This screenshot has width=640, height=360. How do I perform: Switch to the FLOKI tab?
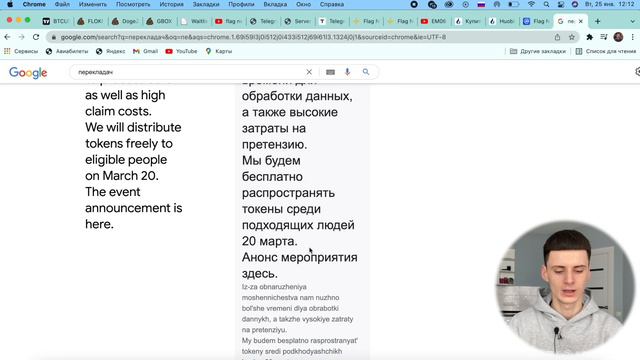[x=91, y=21]
